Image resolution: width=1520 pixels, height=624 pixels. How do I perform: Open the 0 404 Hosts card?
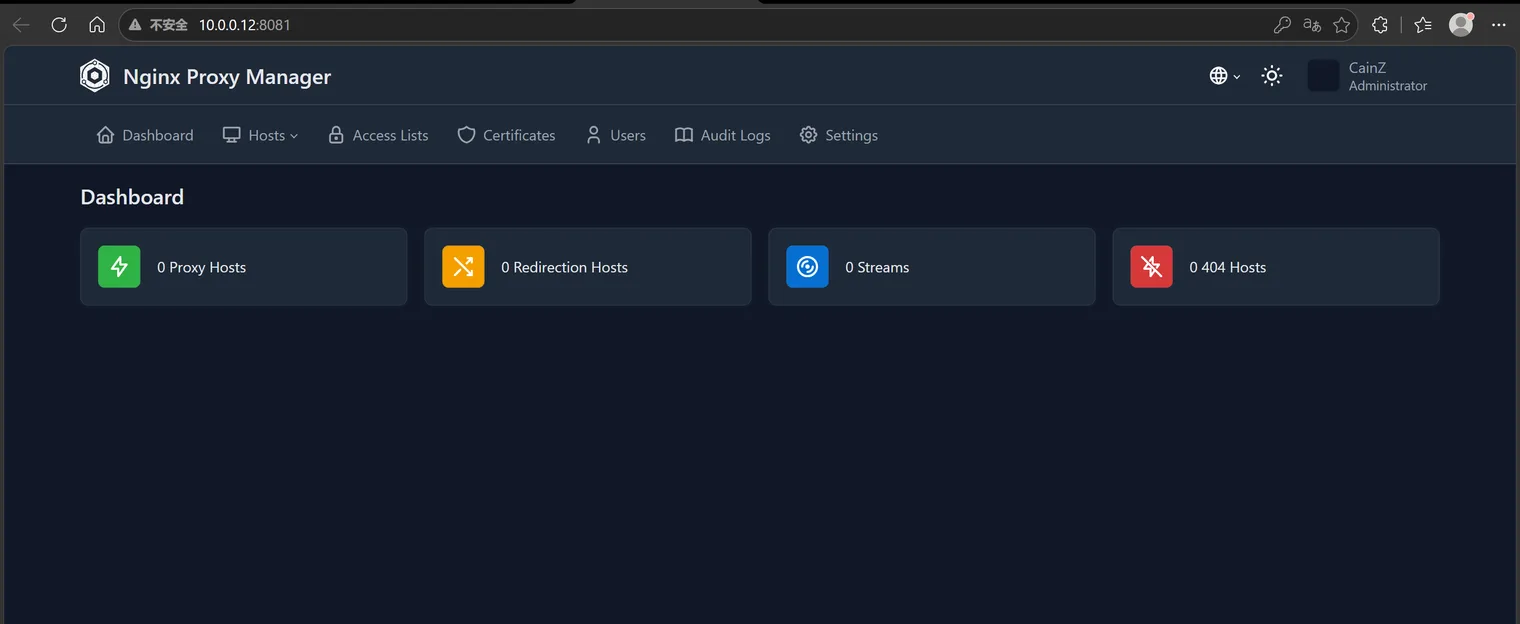click(x=1276, y=267)
